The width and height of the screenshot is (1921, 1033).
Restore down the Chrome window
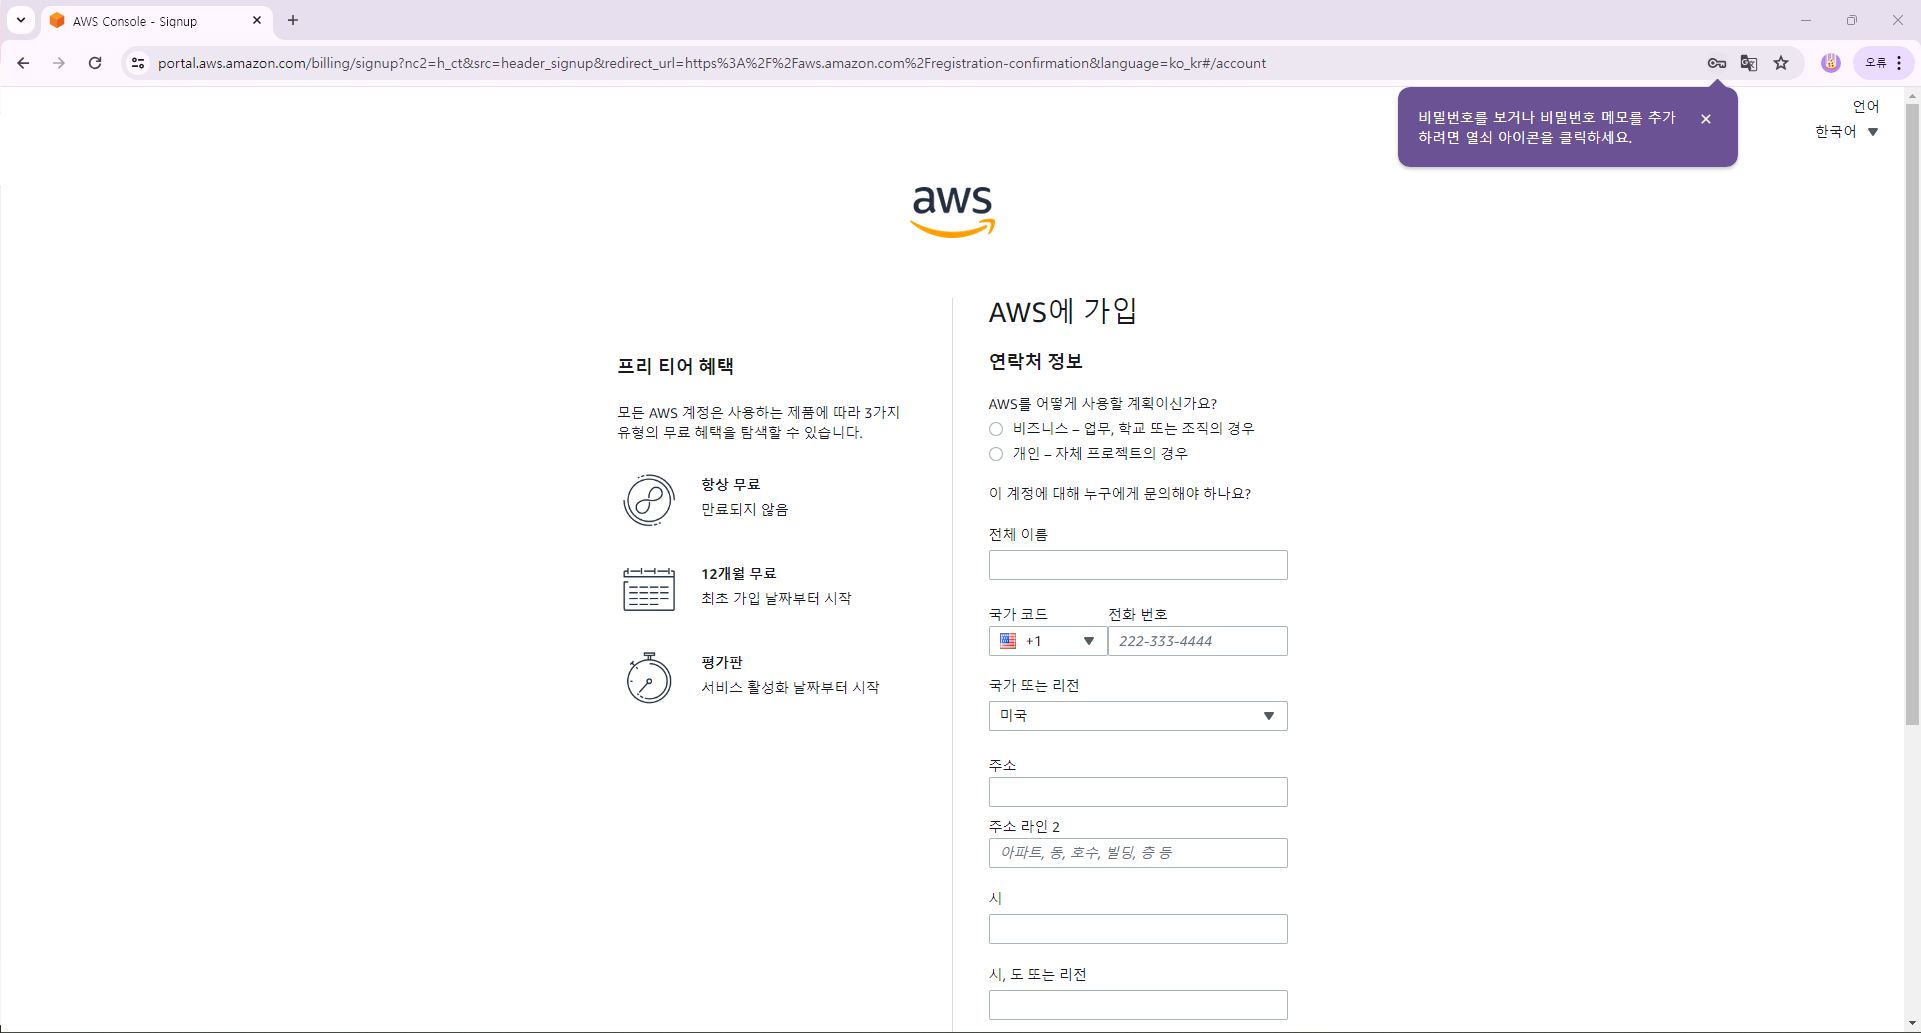tap(1852, 20)
